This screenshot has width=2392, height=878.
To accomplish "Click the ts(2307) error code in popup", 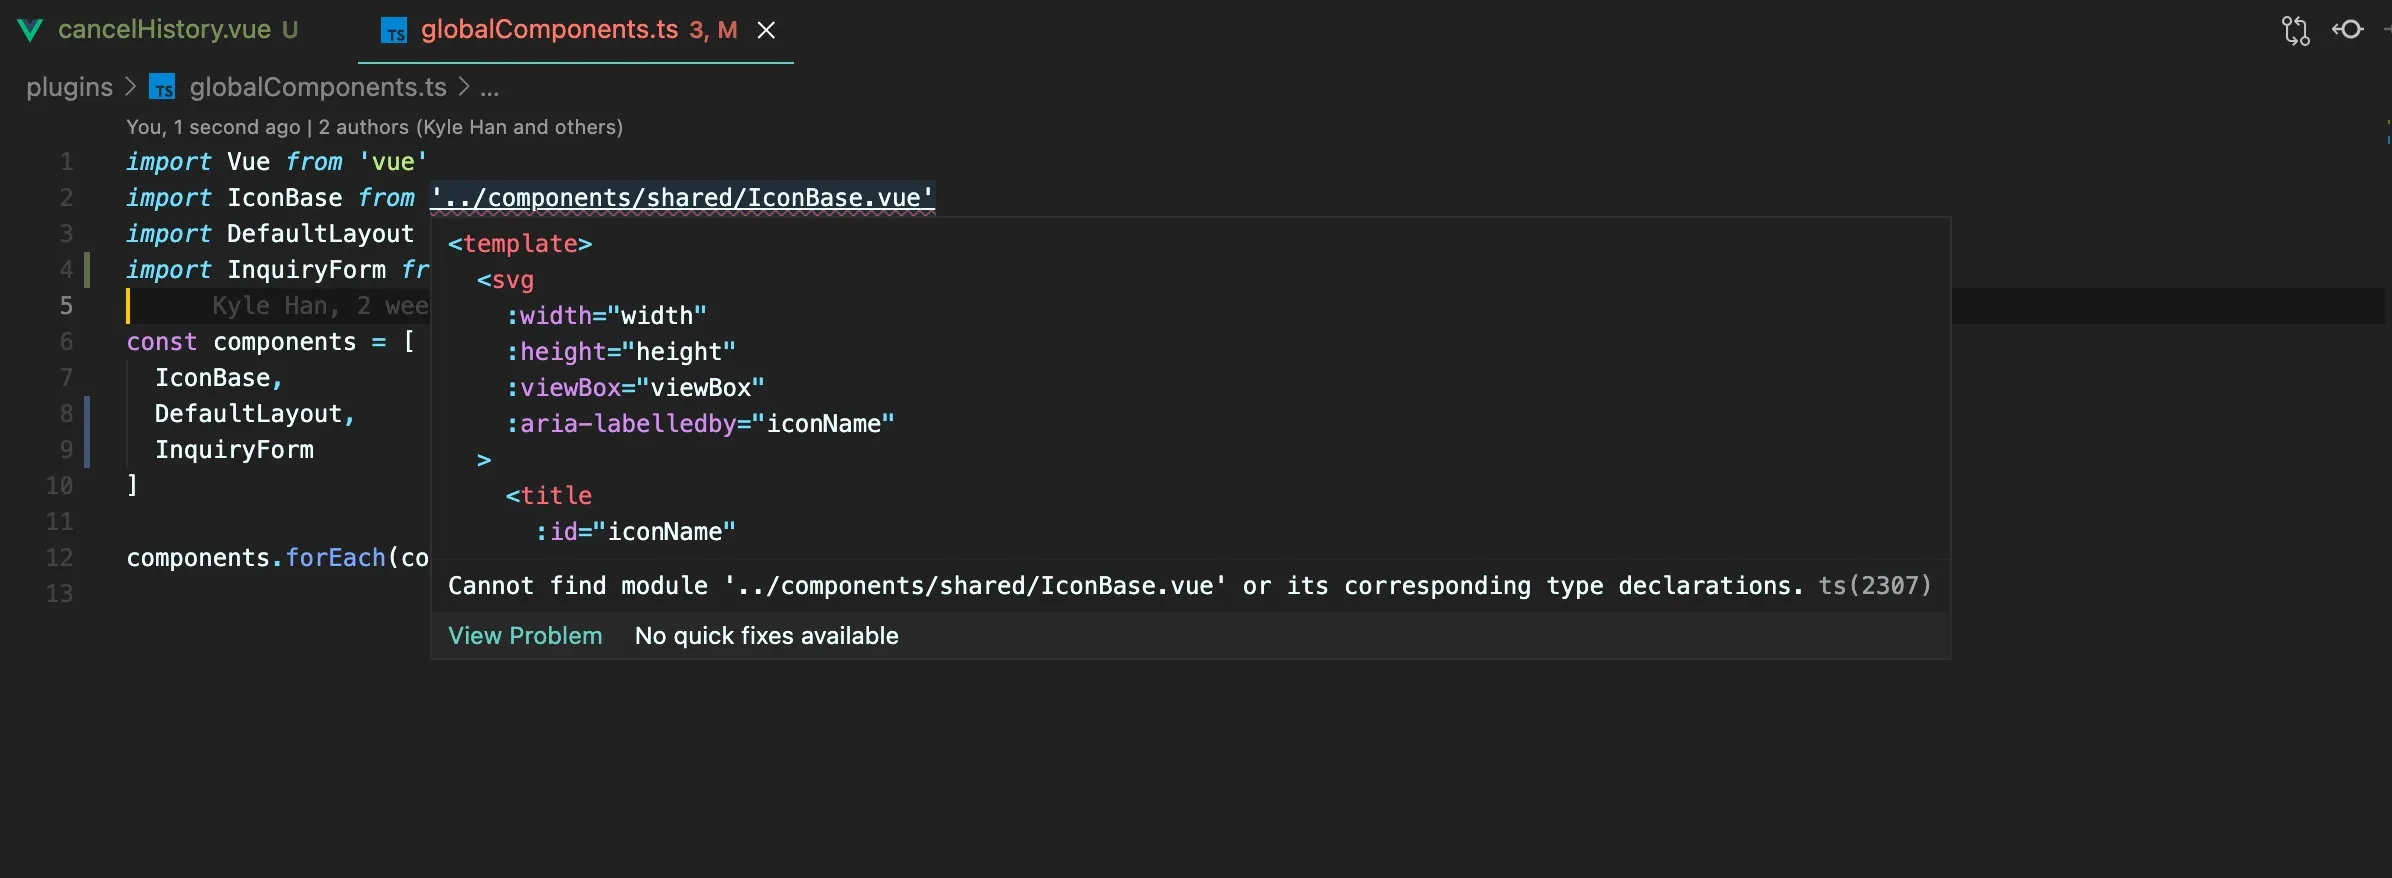I will tap(1874, 586).
